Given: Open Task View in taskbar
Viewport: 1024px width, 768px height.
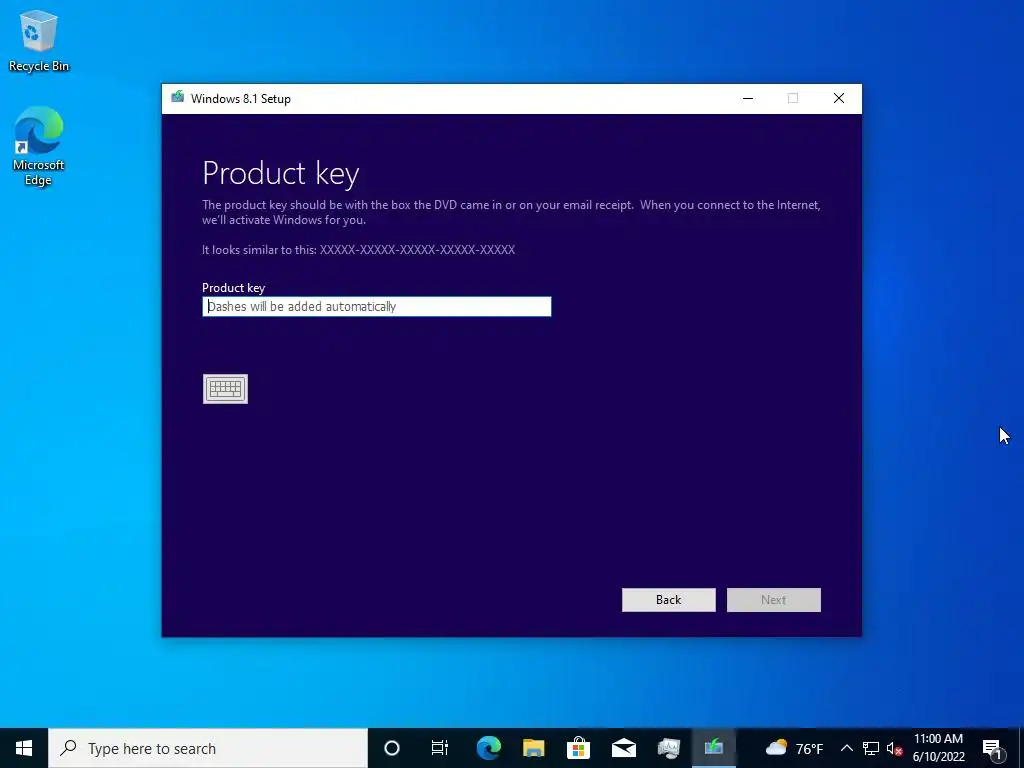Looking at the screenshot, I should (440, 748).
